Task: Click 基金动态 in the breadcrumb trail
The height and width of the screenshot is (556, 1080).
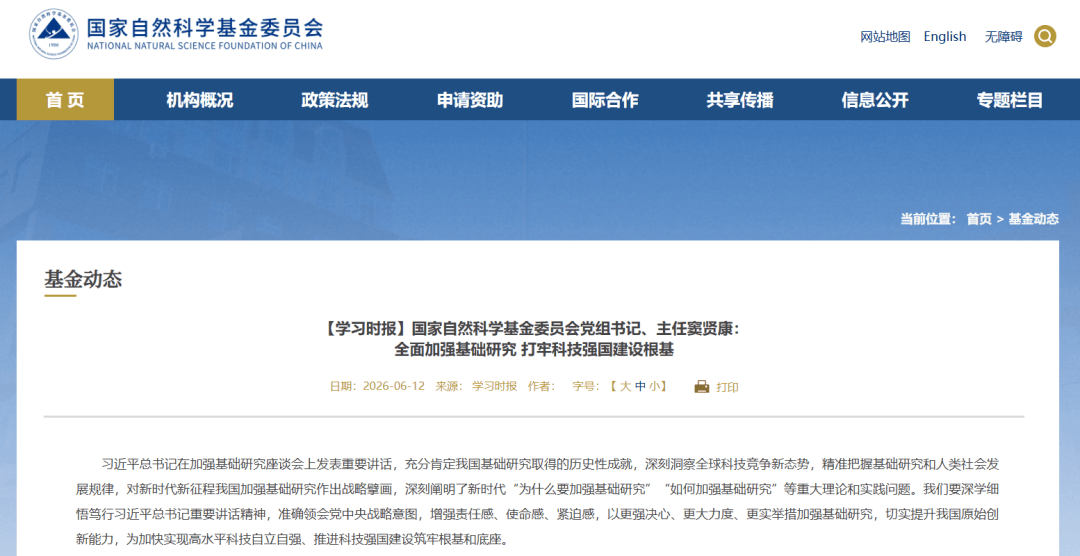Action: pyautogui.click(x=1033, y=219)
